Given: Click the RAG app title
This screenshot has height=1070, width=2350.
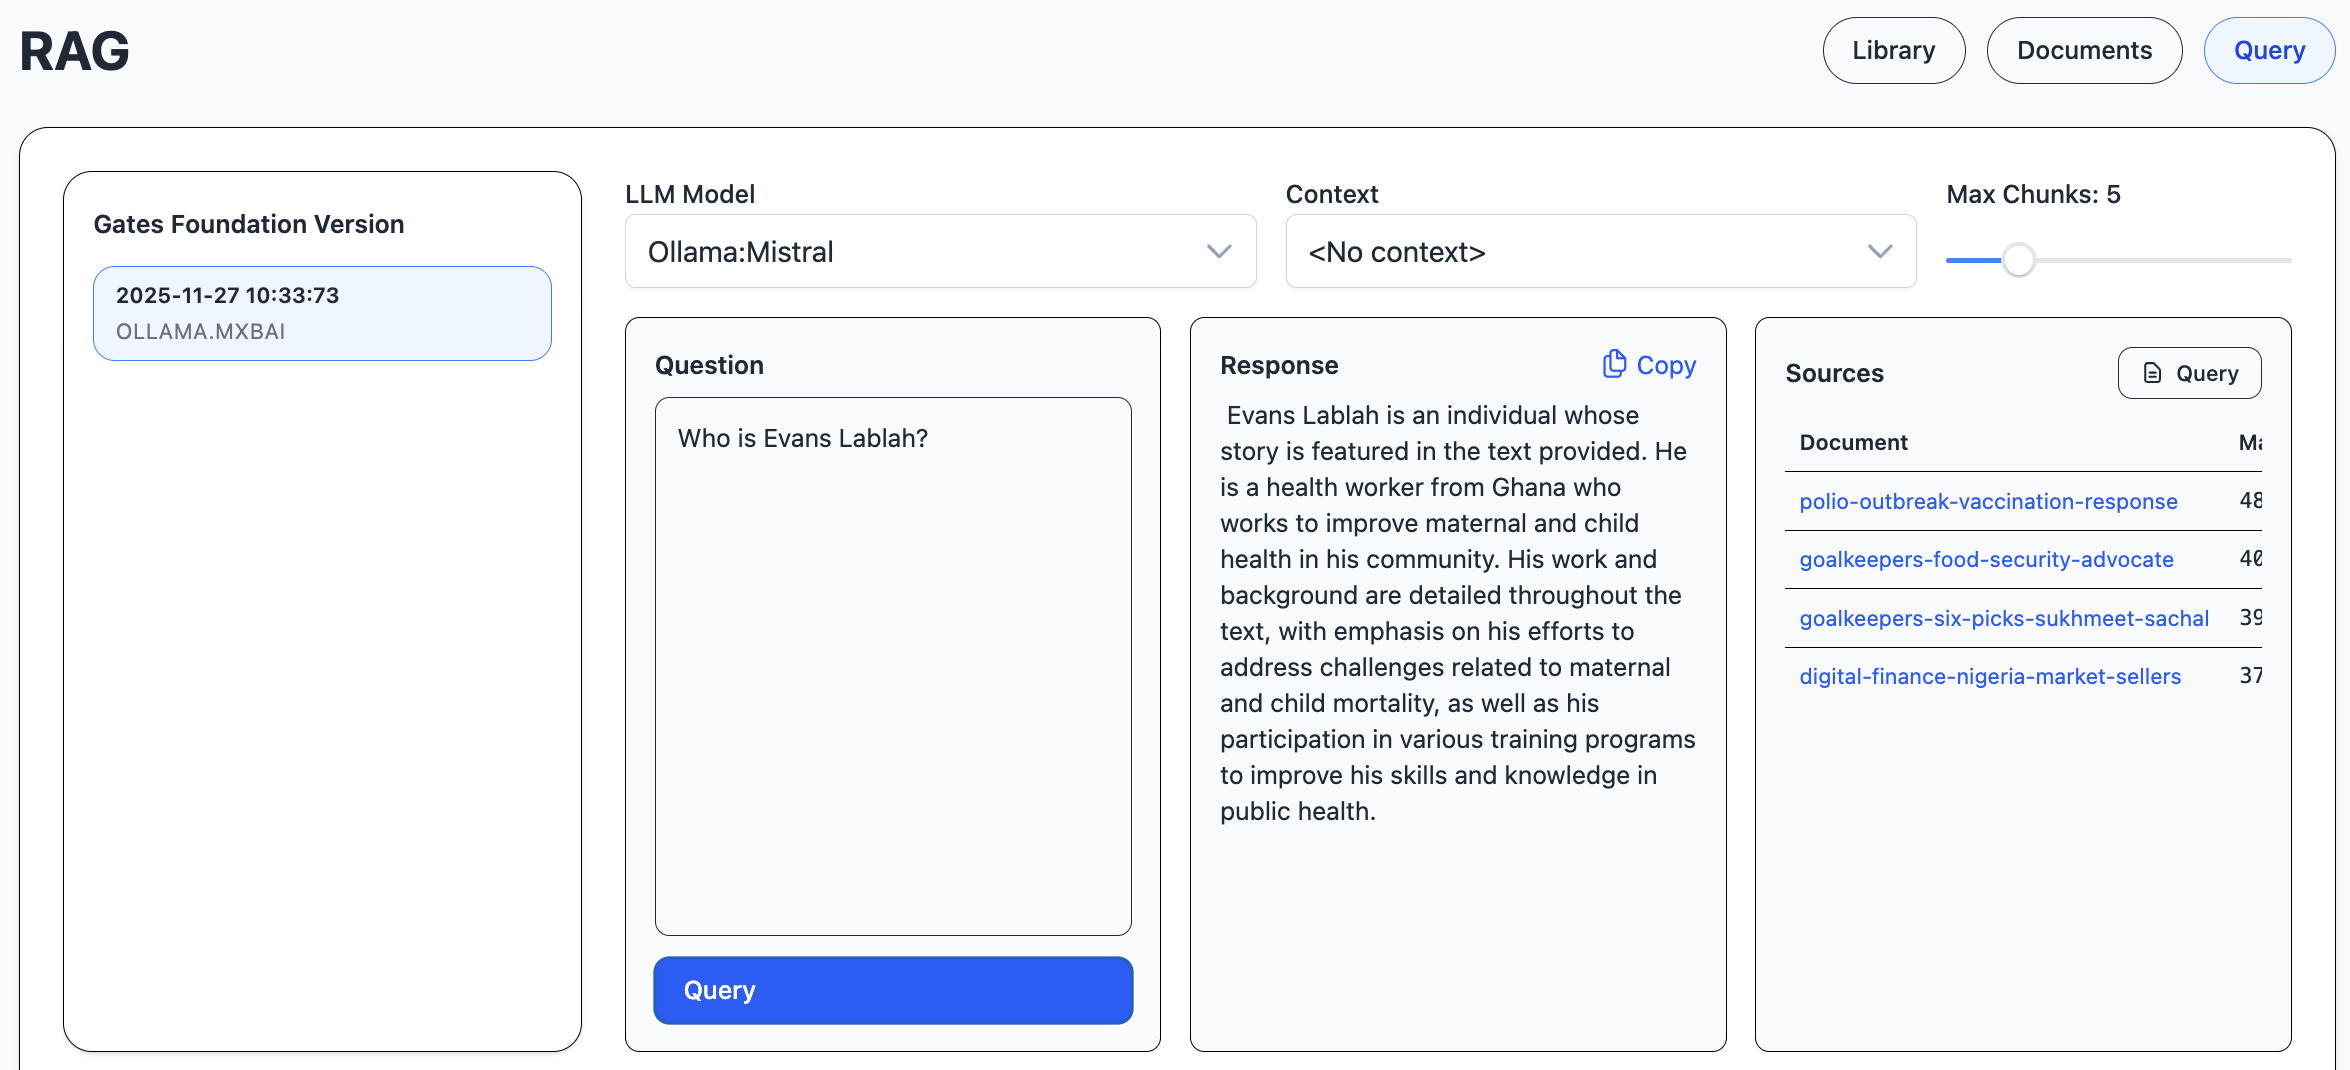Looking at the screenshot, I should click(75, 51).
